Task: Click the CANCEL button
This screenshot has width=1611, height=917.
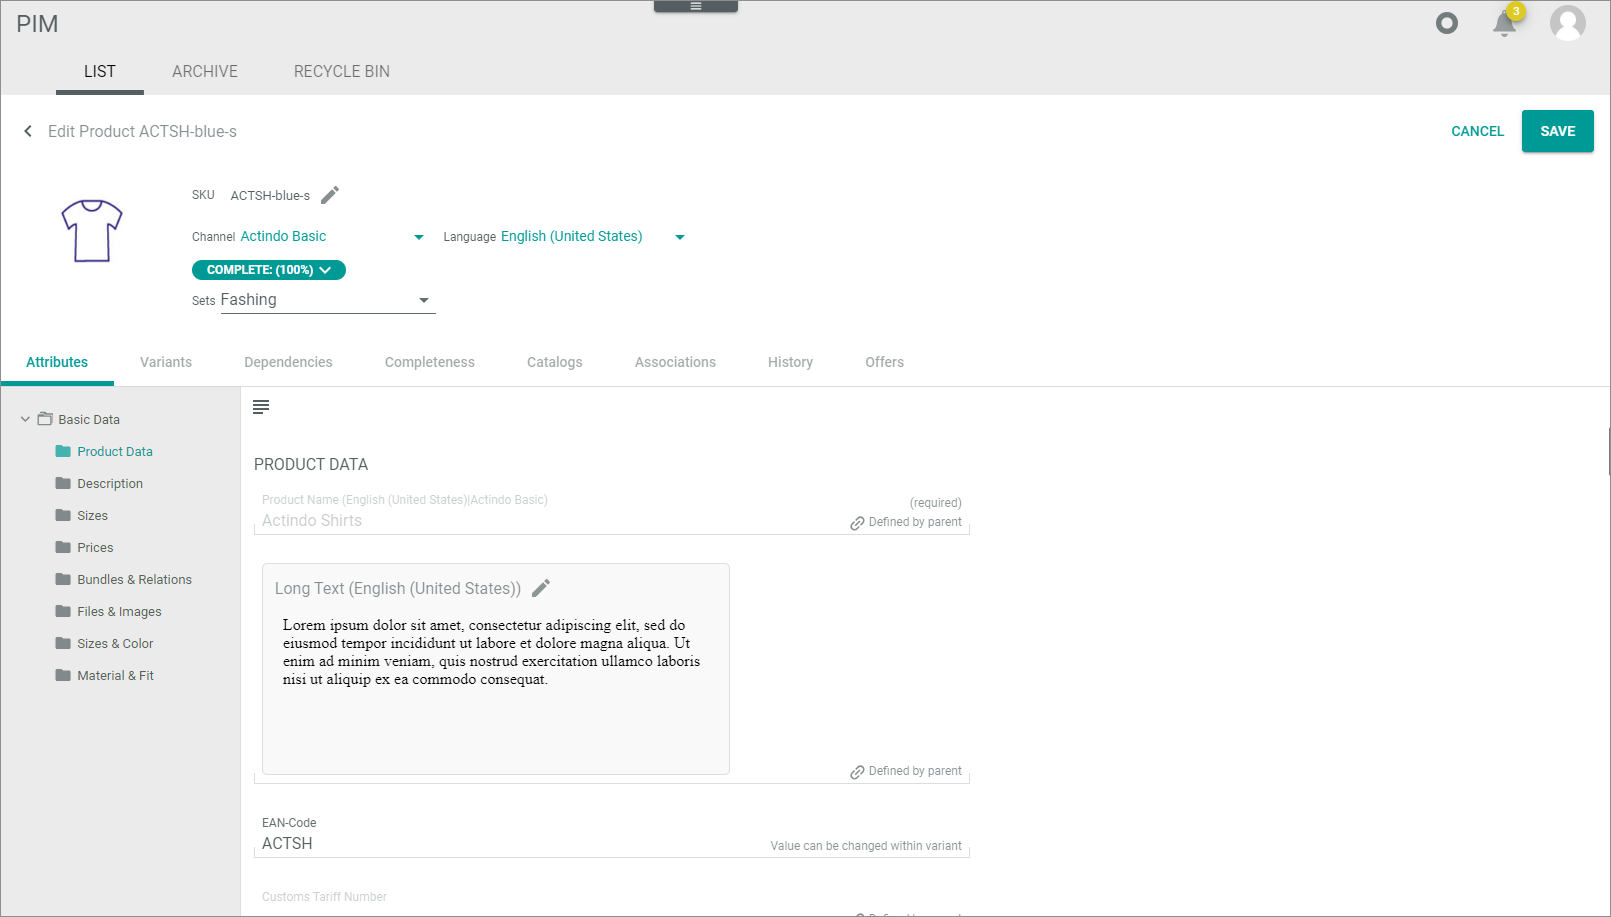Action: pos(1477,131)
